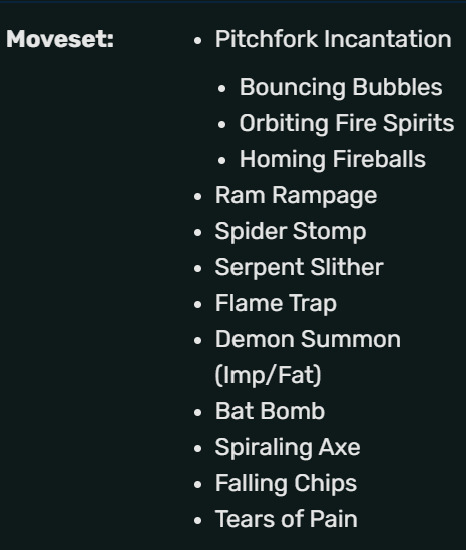Select the Flame Trap entry
466x550 pixels.
[276, 303]
